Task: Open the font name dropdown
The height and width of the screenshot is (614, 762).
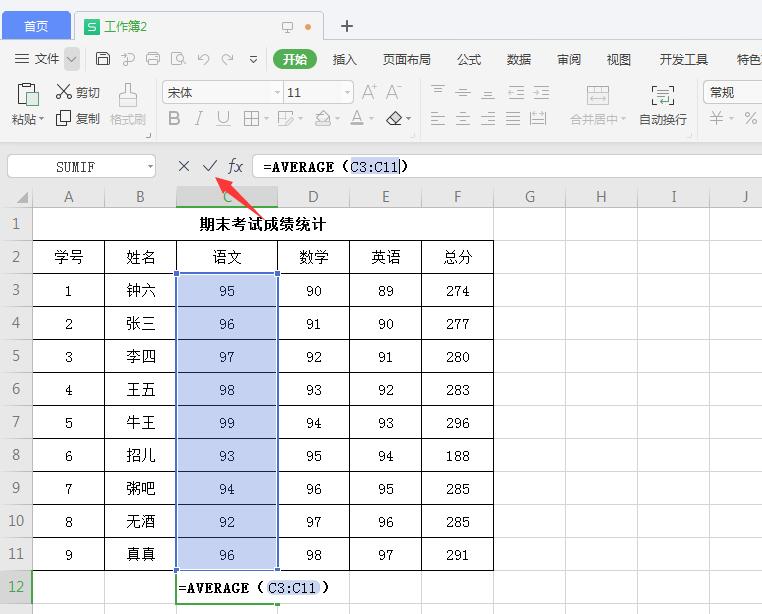Action: pos(277,92)
